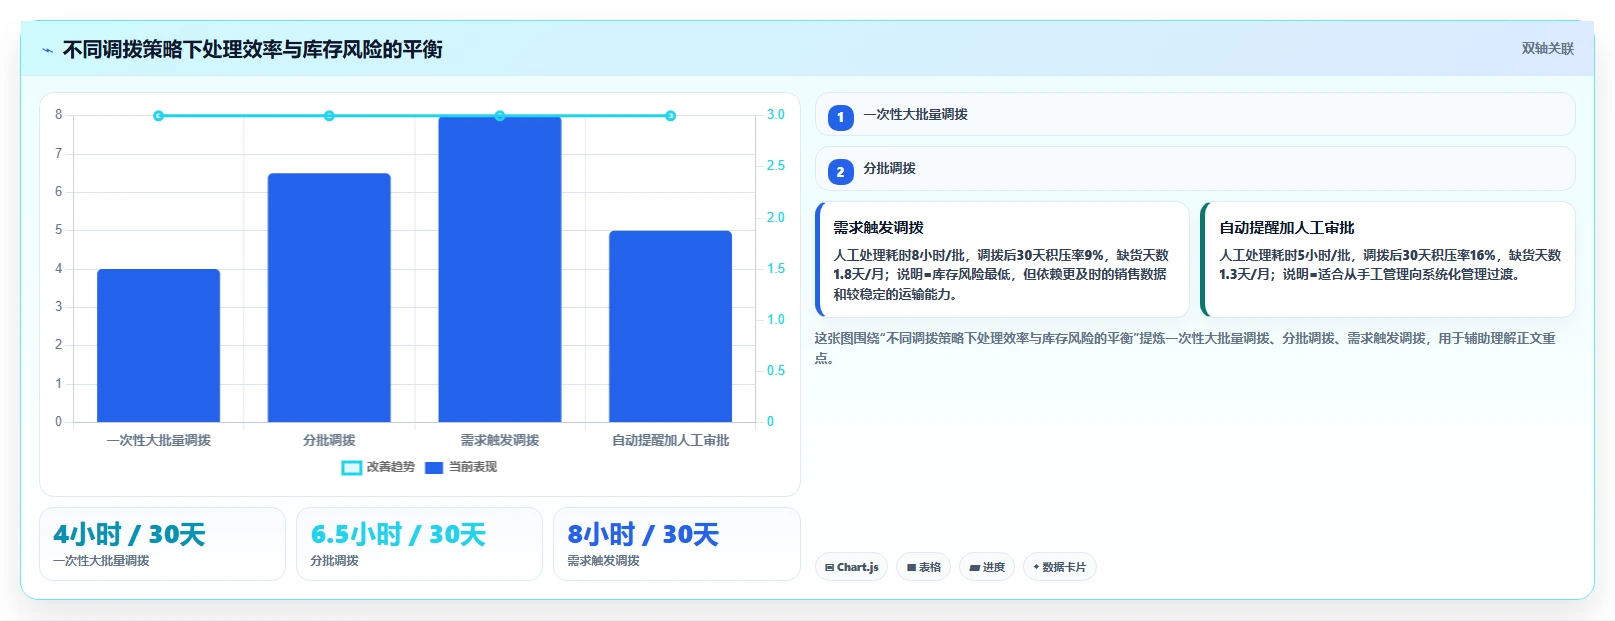Click the small icon before the chart title
Image resolution: width=1615 pixels, height=621 pixels.
click(47, 50)
